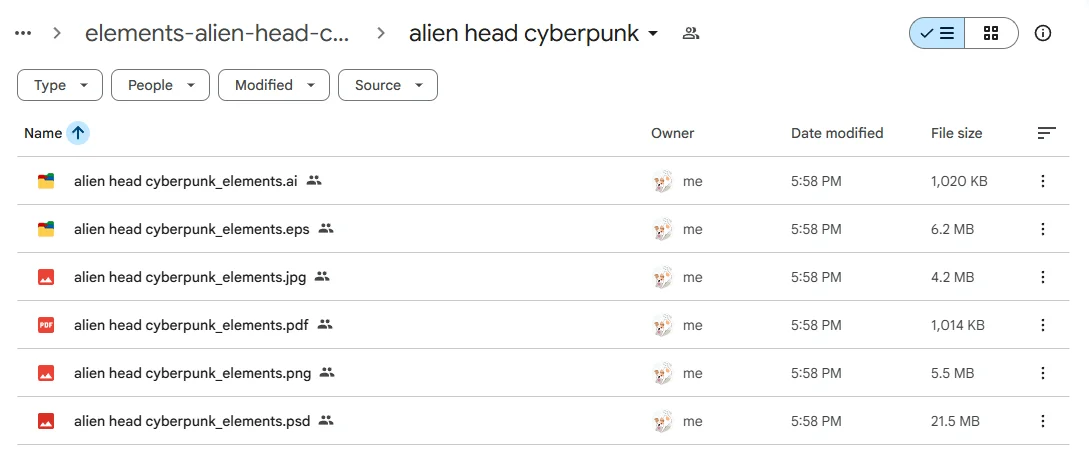Open the sort options icon
1089x469 pixels.
(x=1046, y=133)
